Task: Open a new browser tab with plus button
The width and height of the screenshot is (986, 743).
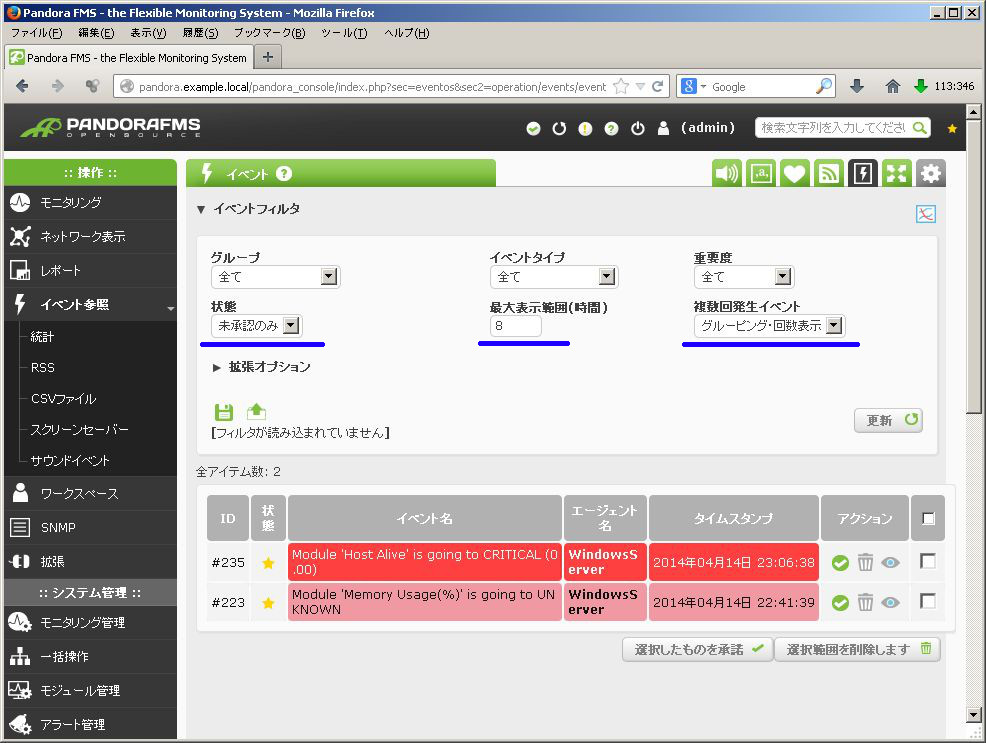Action: click(268, 57)
